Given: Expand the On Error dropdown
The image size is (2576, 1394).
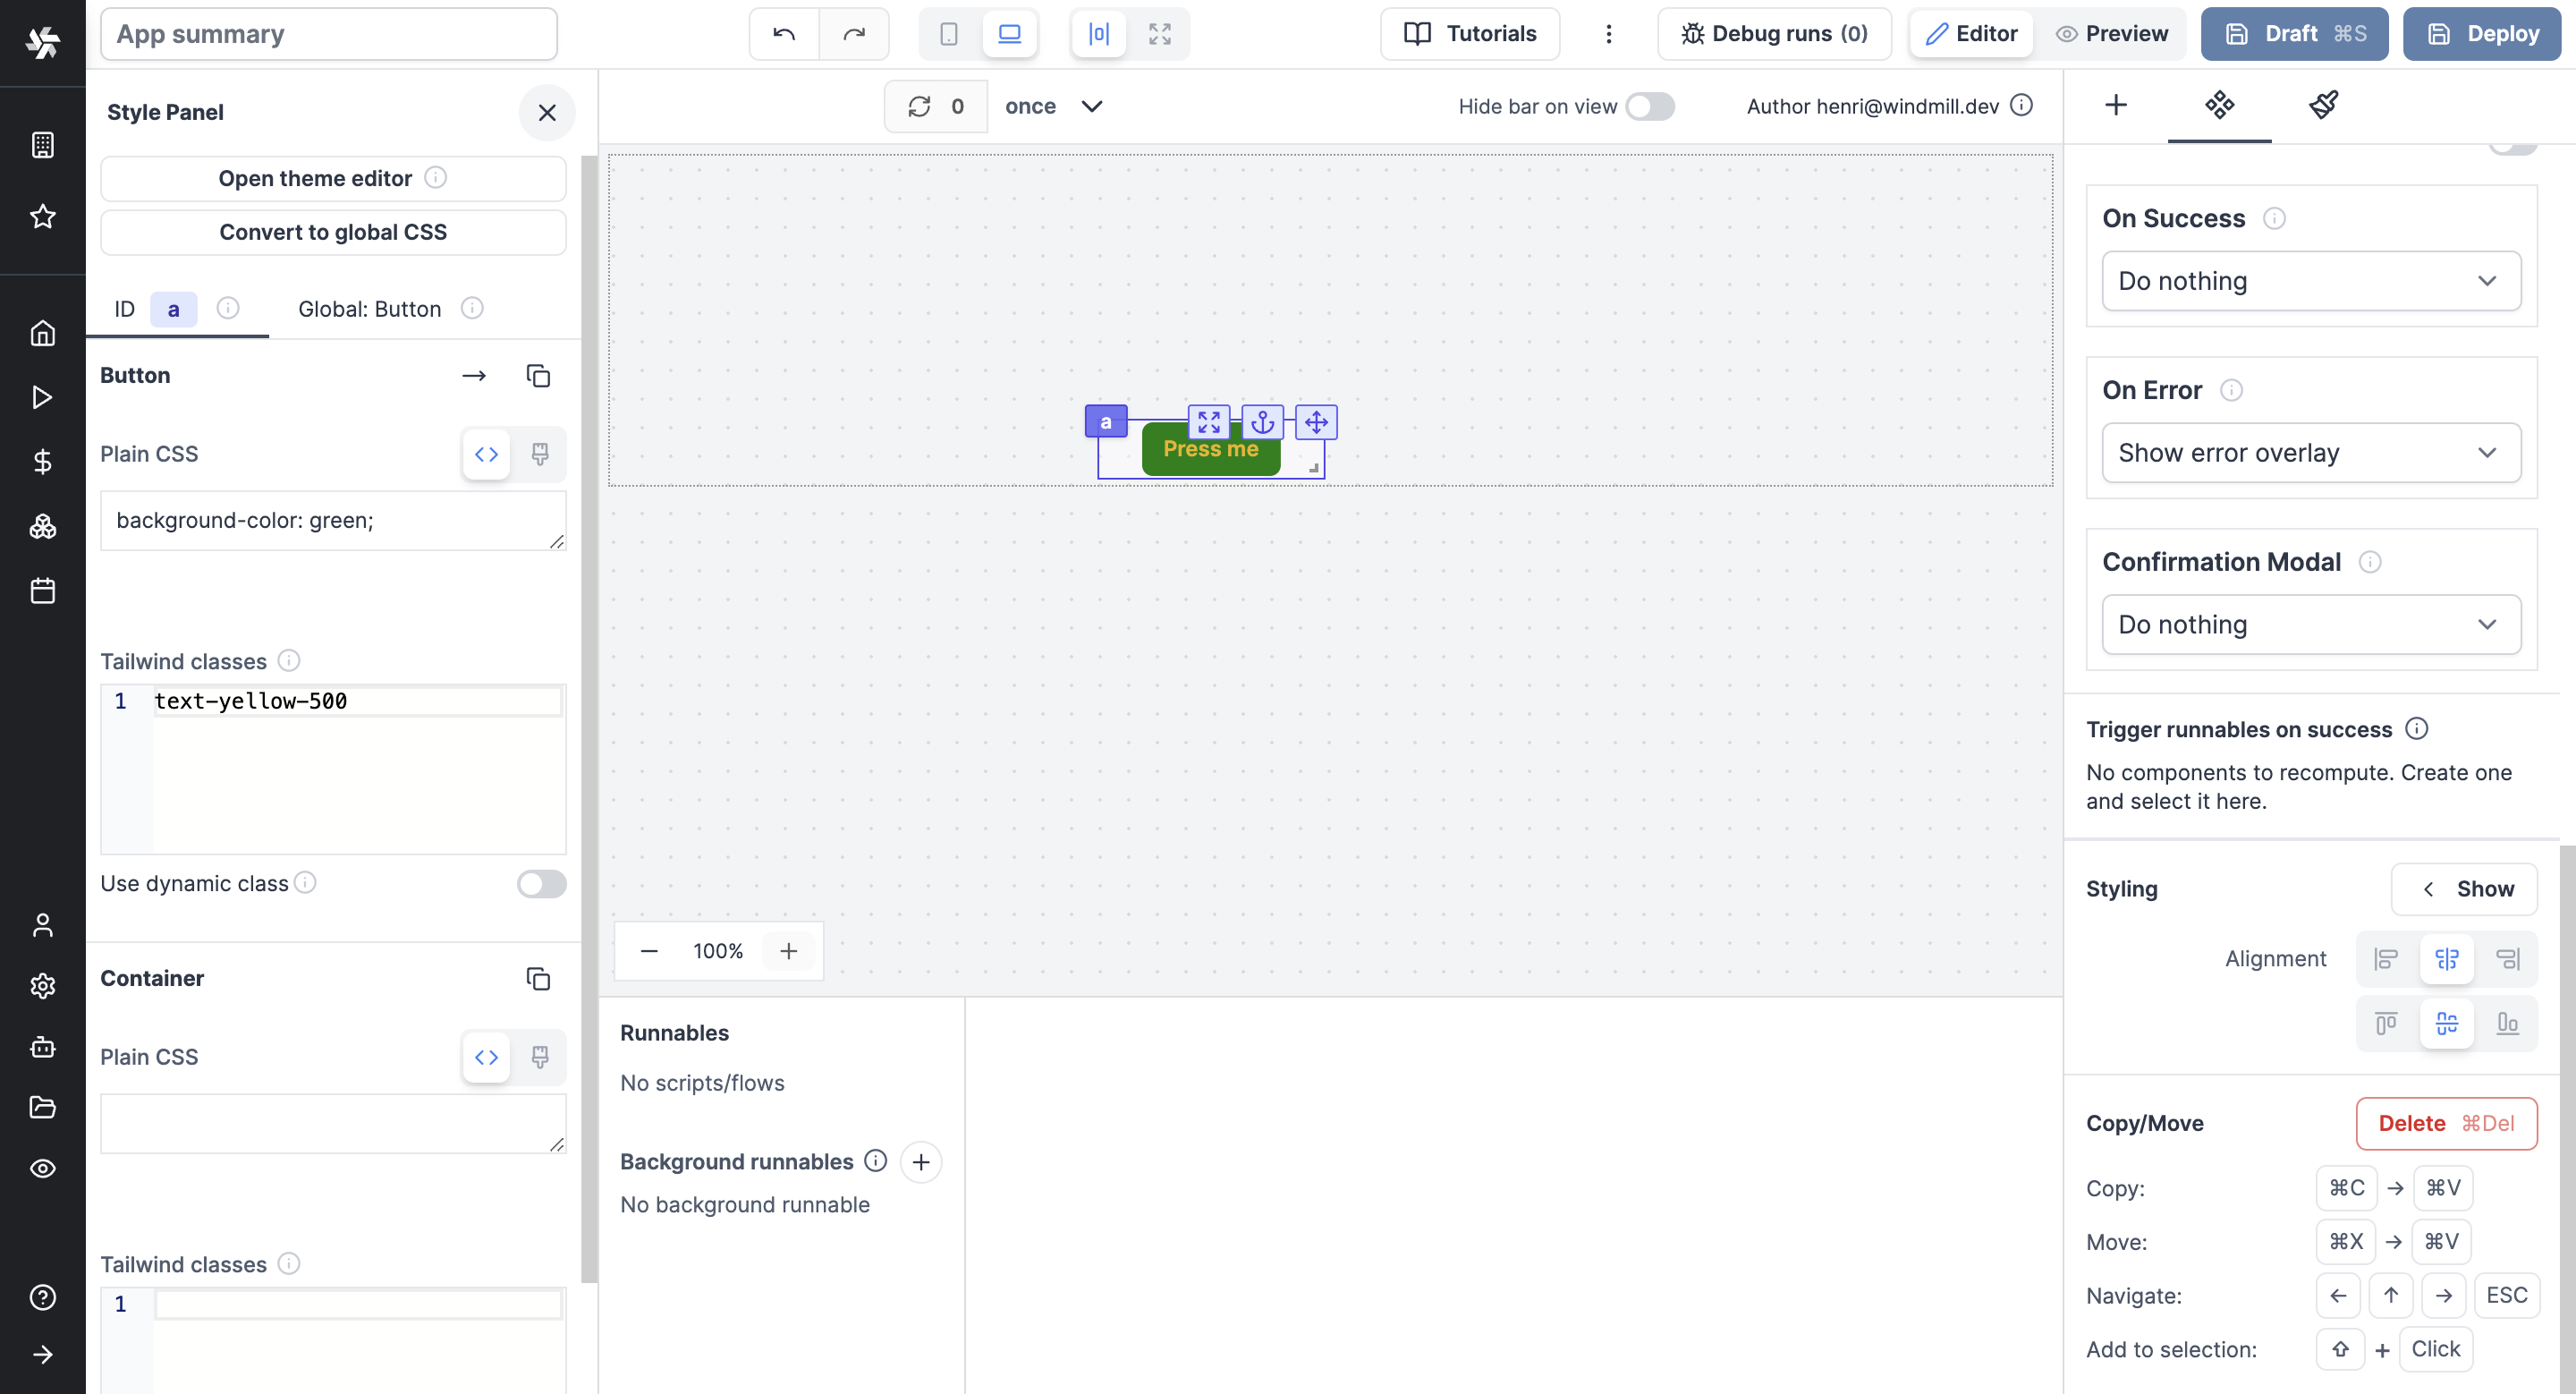Looking at the screenshot, I should (x=2310, y=453).
